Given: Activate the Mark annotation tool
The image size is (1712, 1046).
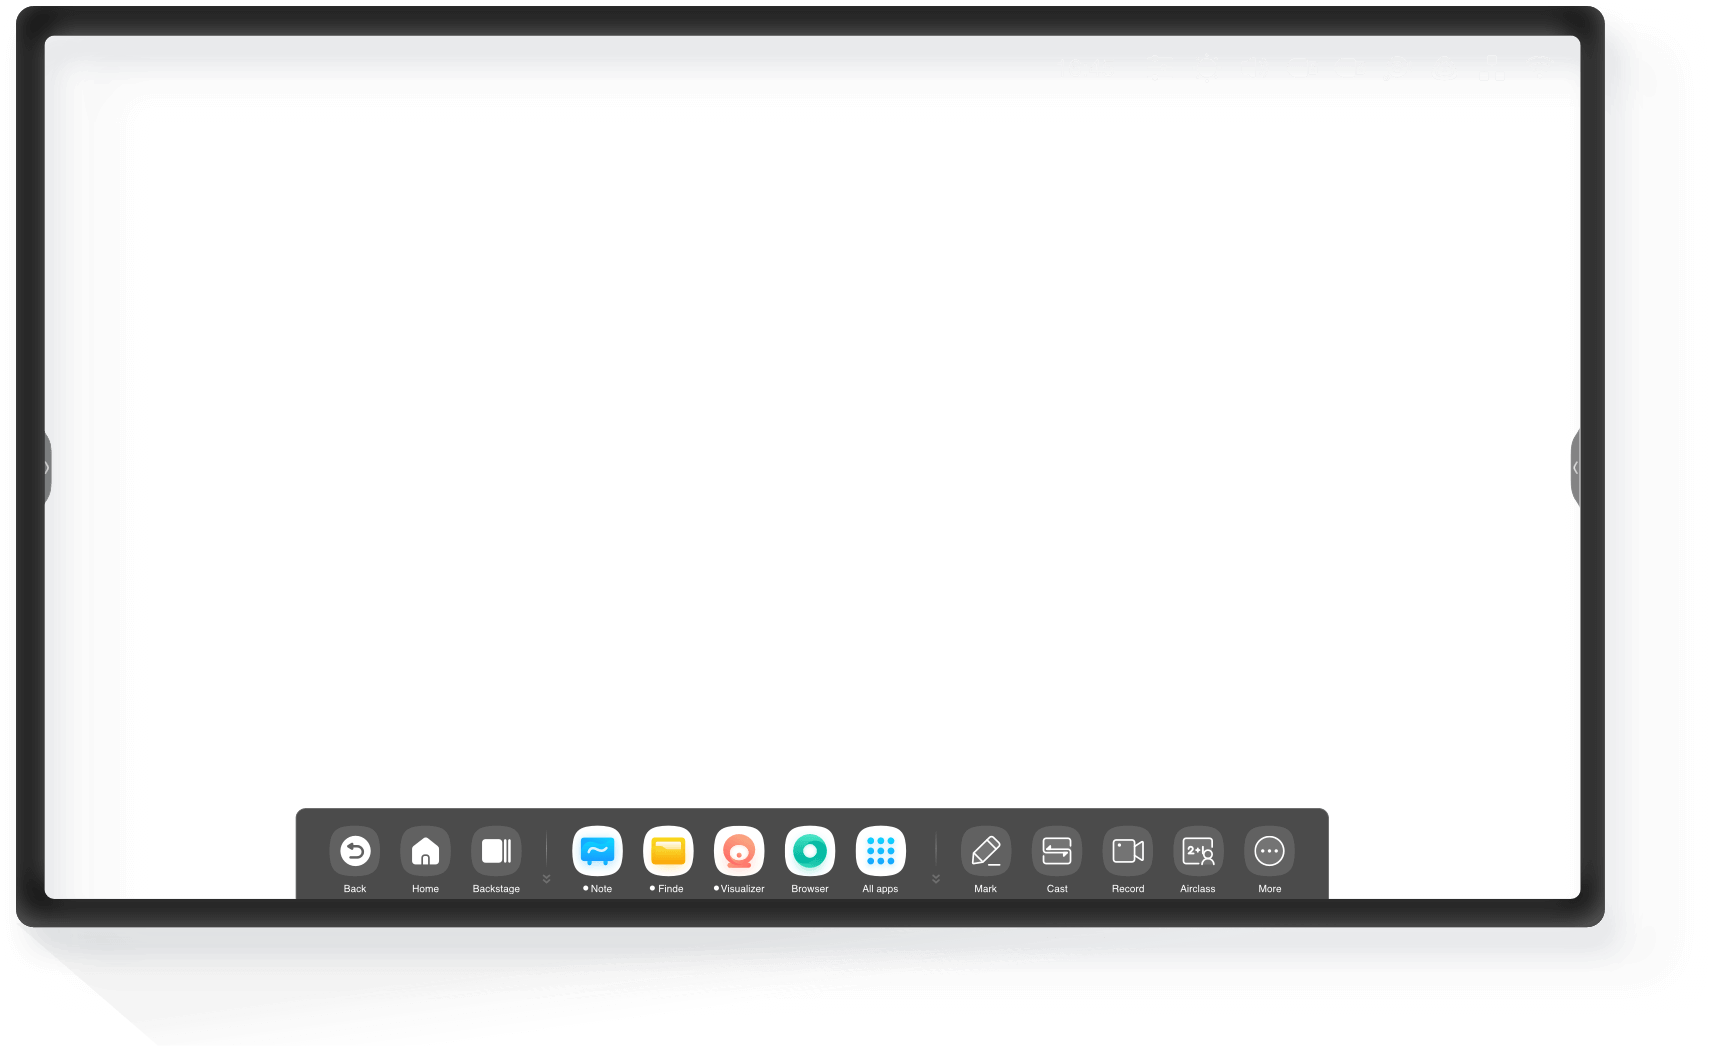Looking at the screenshot, I should [986, 851].
